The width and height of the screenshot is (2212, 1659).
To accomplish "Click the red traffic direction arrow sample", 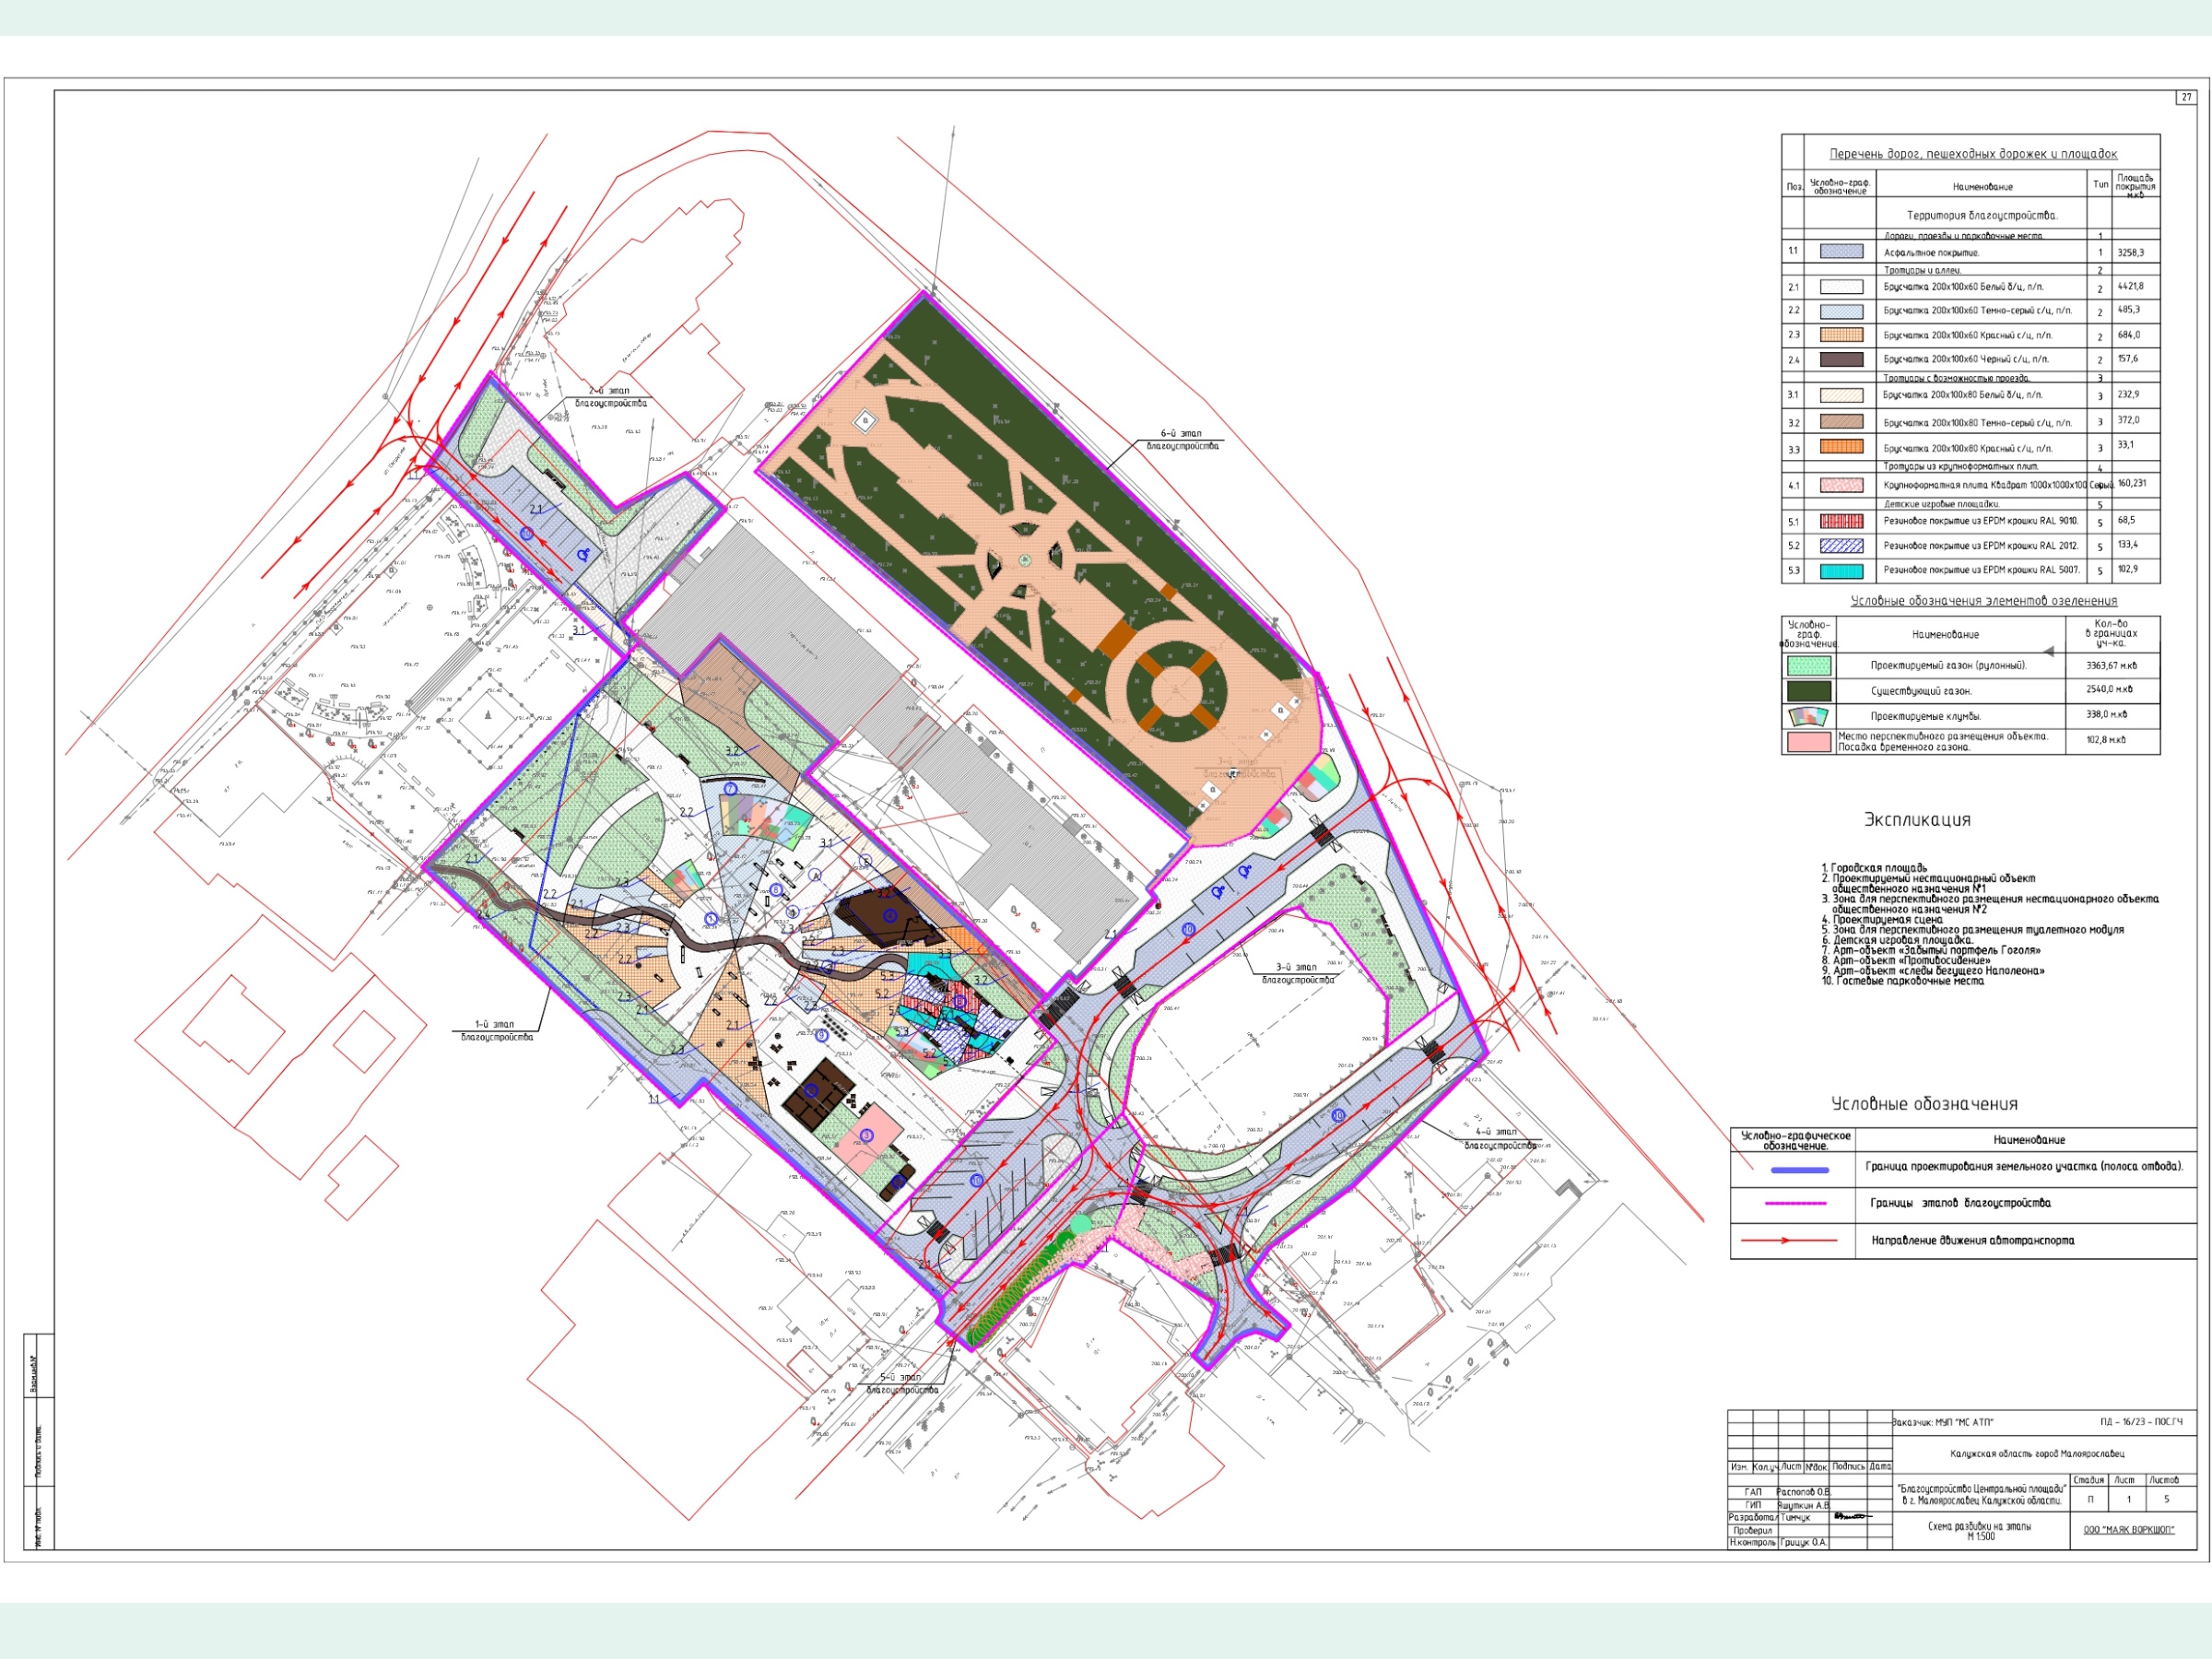I will 1790,1241.
